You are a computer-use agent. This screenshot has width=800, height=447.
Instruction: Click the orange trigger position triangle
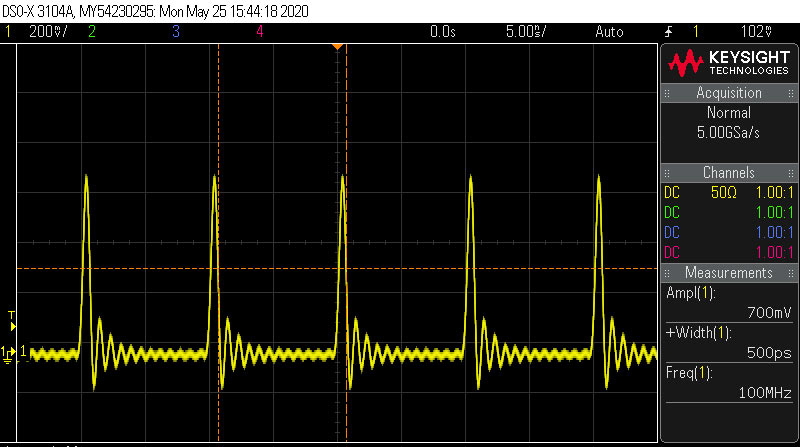[x=337, y=47]
